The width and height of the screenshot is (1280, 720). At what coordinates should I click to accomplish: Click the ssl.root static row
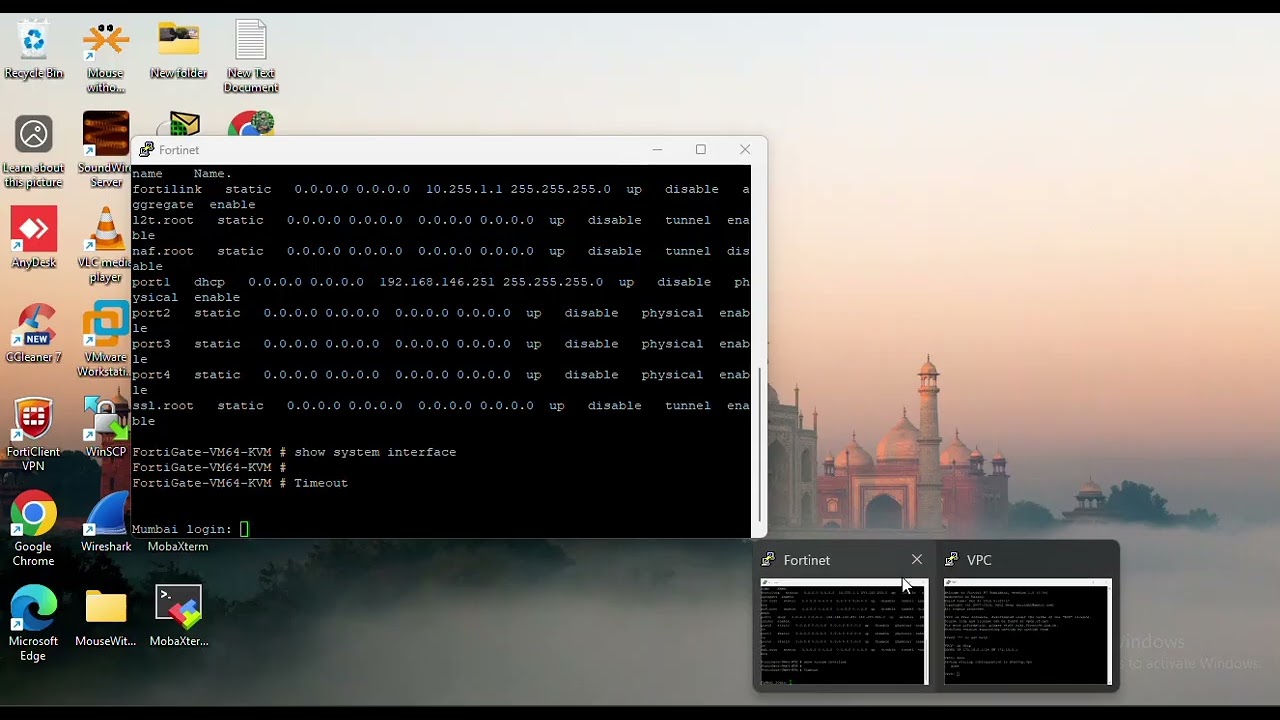point(441,413)
